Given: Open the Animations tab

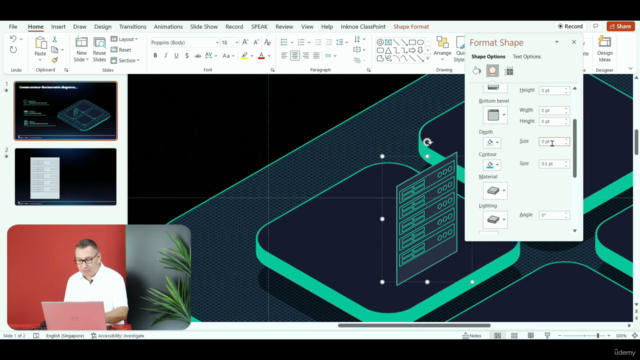Looking at the screenshot, I should (x=168, y=27).
